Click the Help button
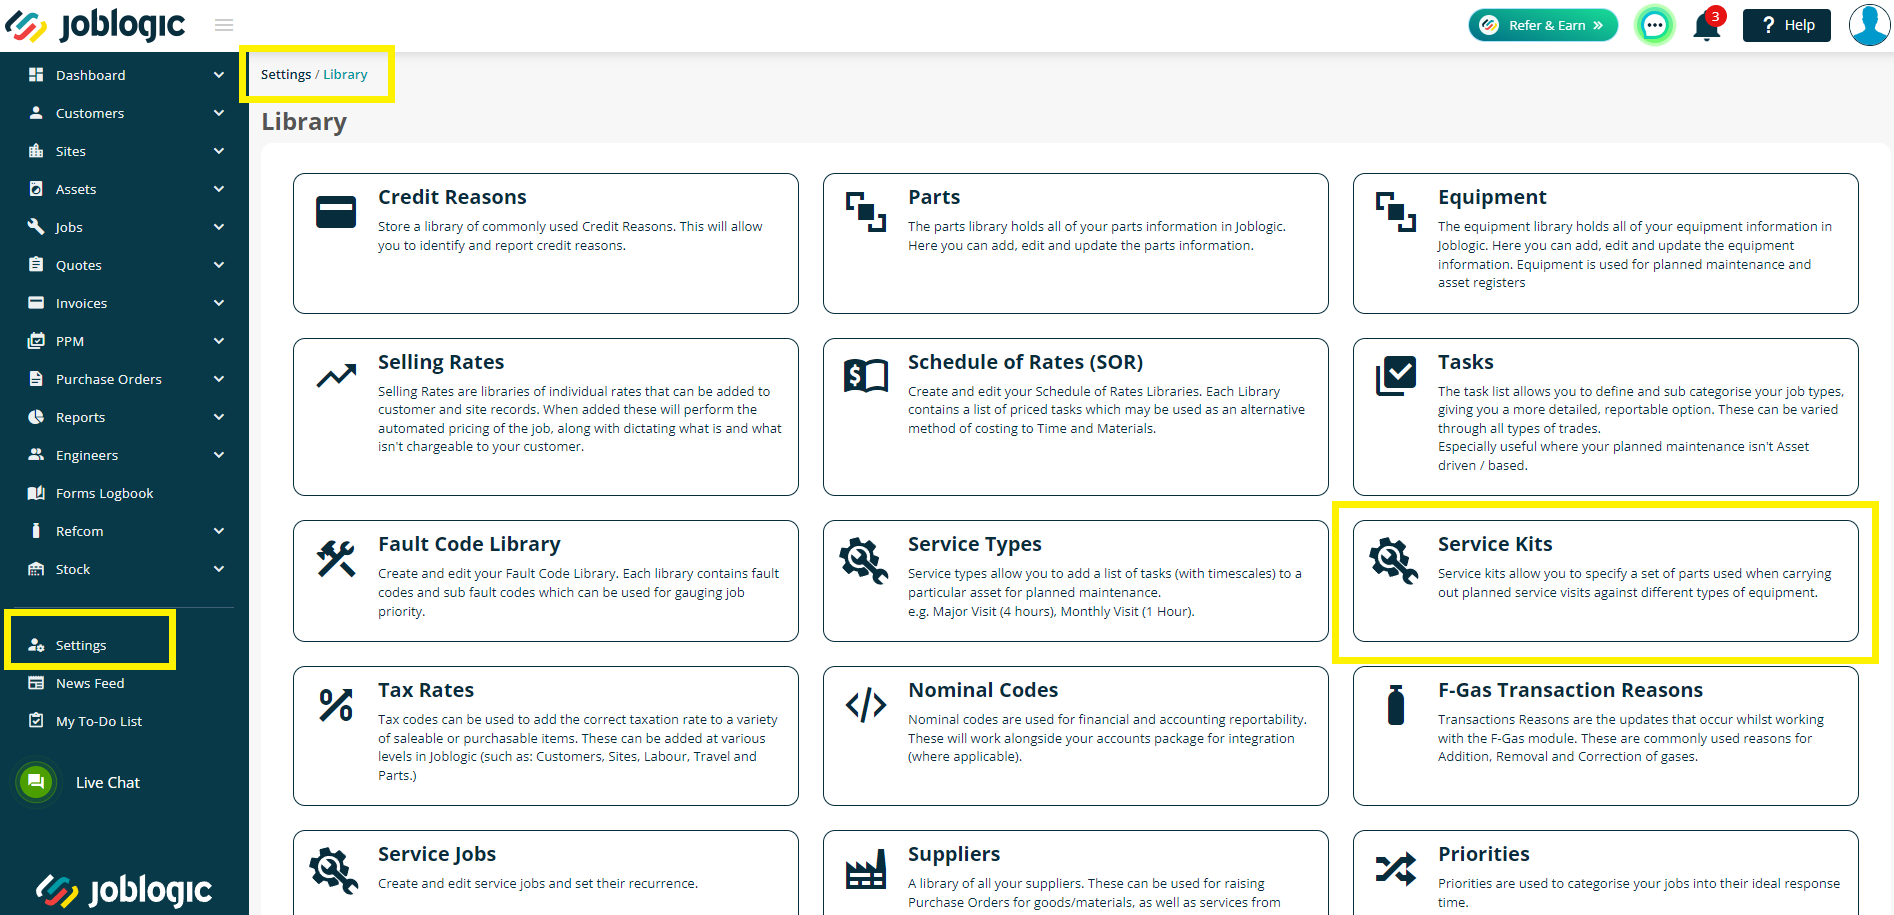The image size is (1894, 915). point(1787,25)
